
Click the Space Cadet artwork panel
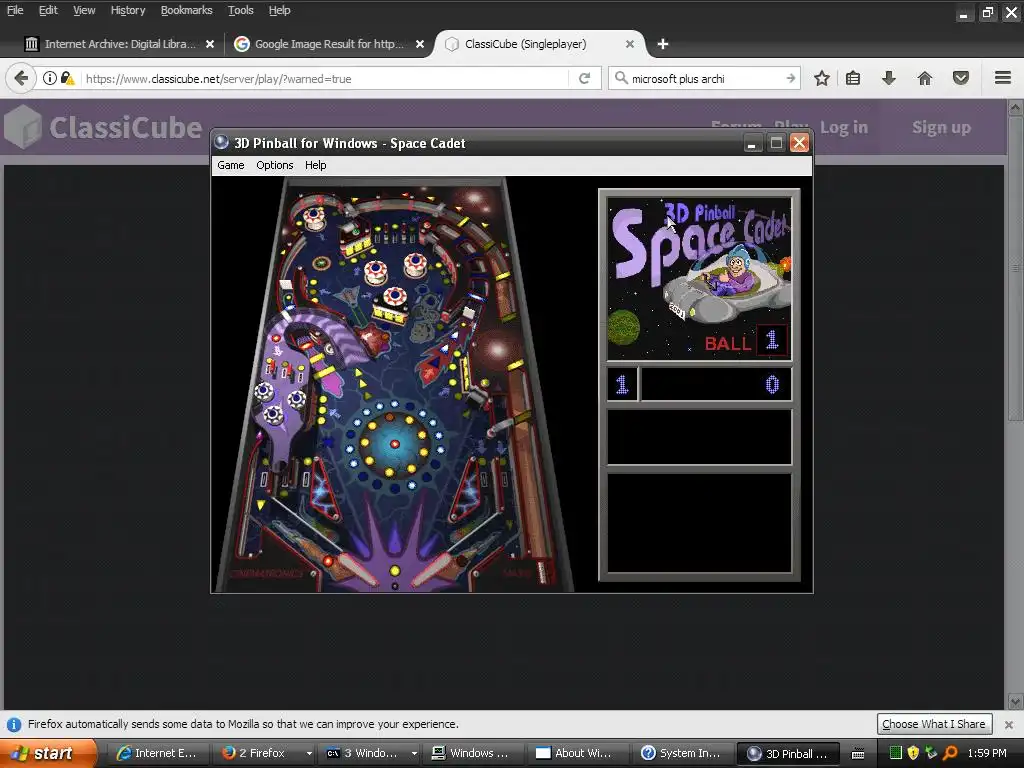[699, 278]
